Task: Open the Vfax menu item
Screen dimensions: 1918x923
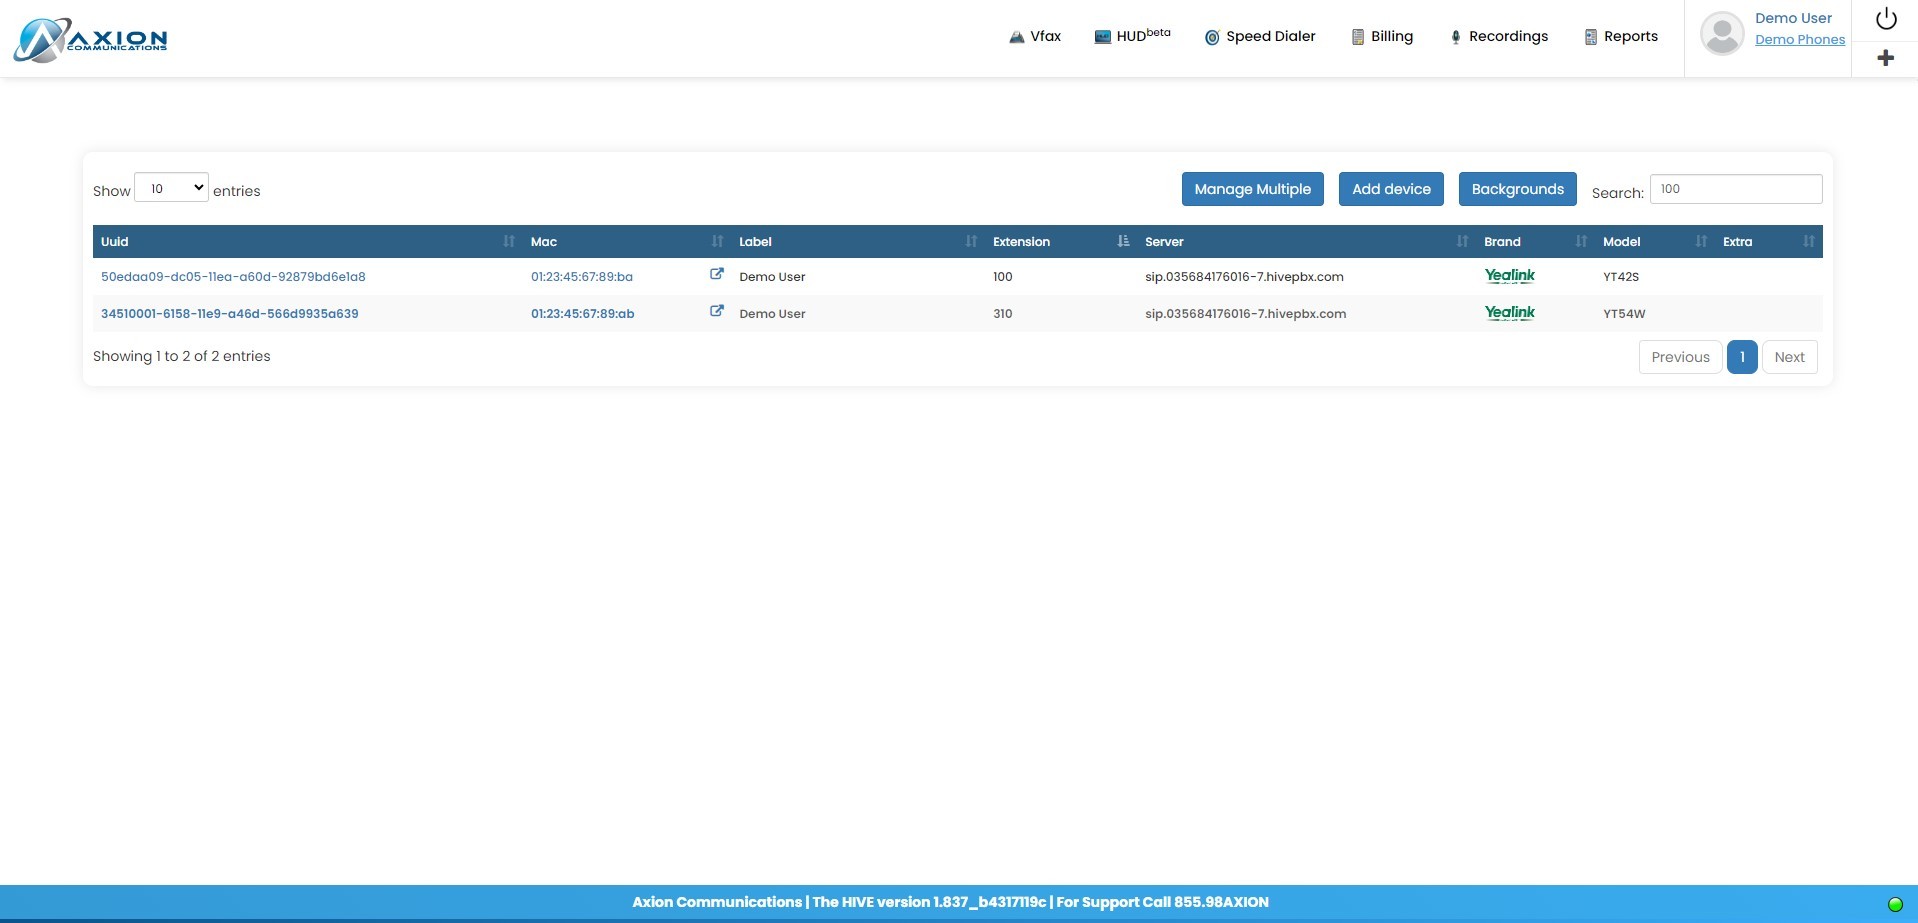Action: point(1035,37)
